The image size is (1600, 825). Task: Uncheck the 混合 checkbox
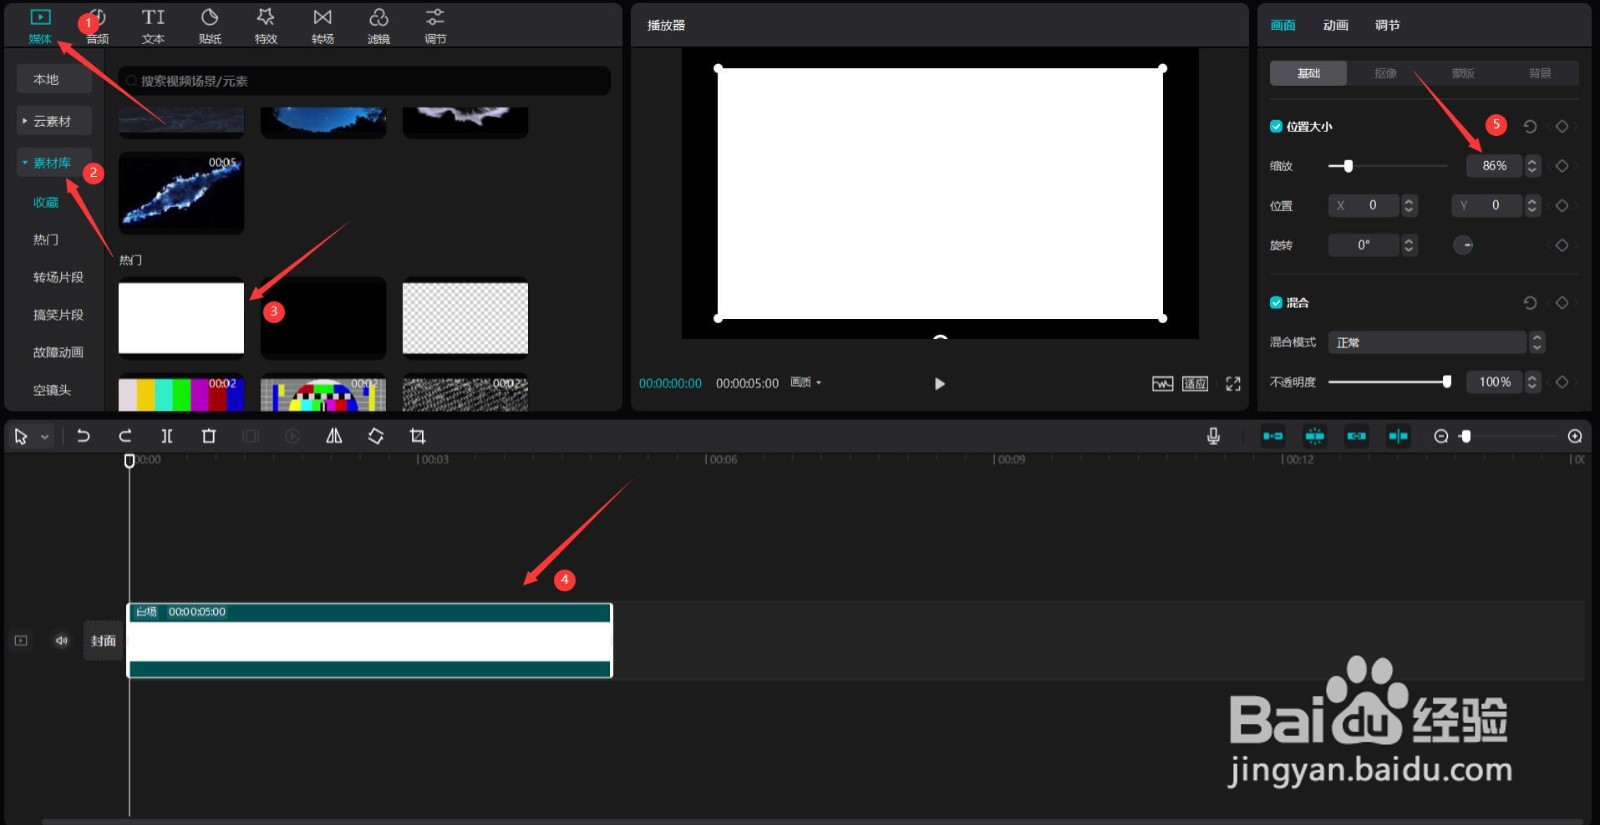coord(1276,303)
